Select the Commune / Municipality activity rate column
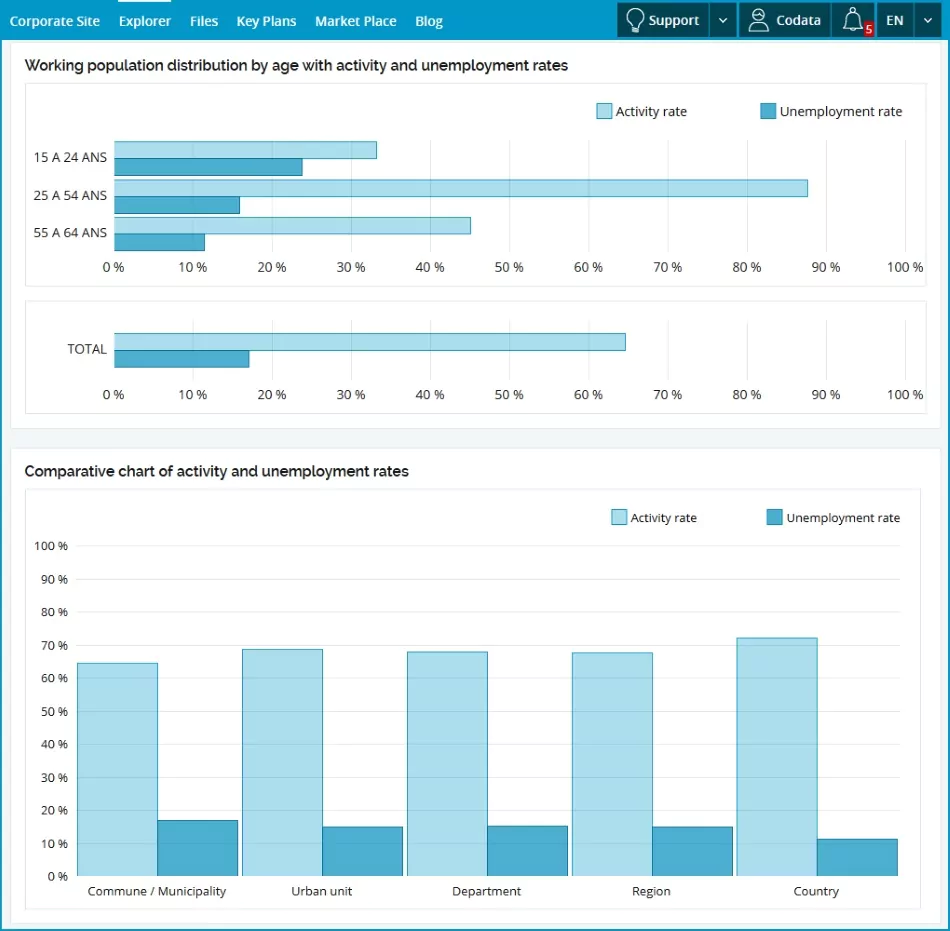Viewport: 950px width, 931px height. (118, 769)
